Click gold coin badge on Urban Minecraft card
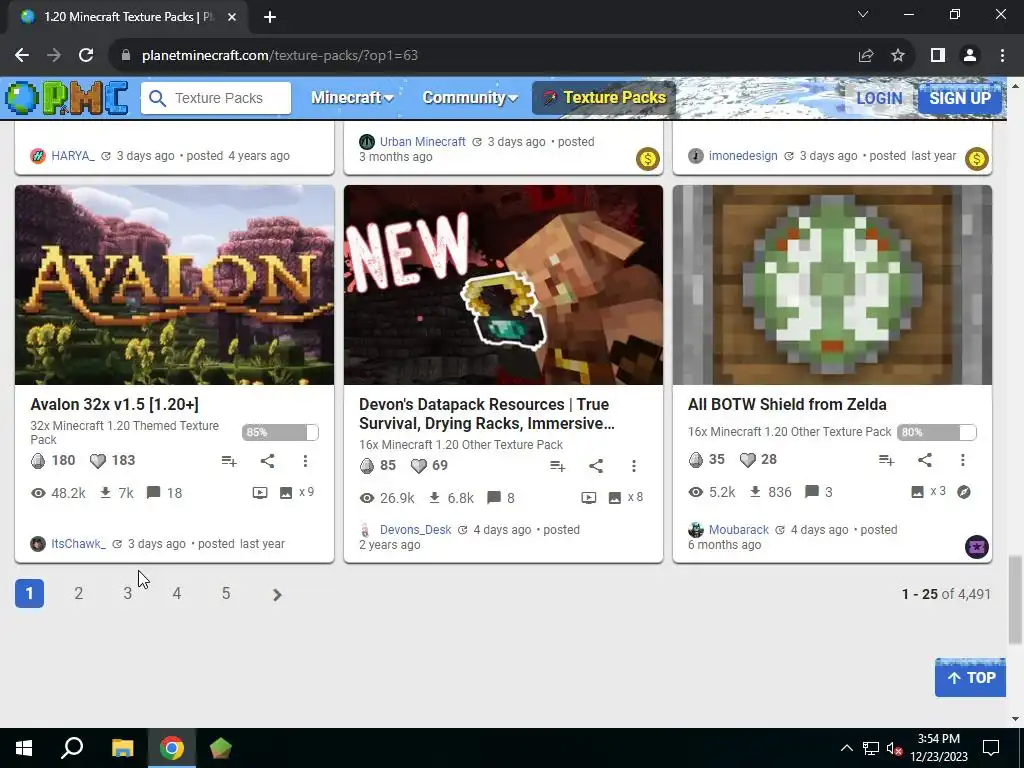Viewport: 1024px width, 768px height. pyautogui.click(x=648, y=159)
